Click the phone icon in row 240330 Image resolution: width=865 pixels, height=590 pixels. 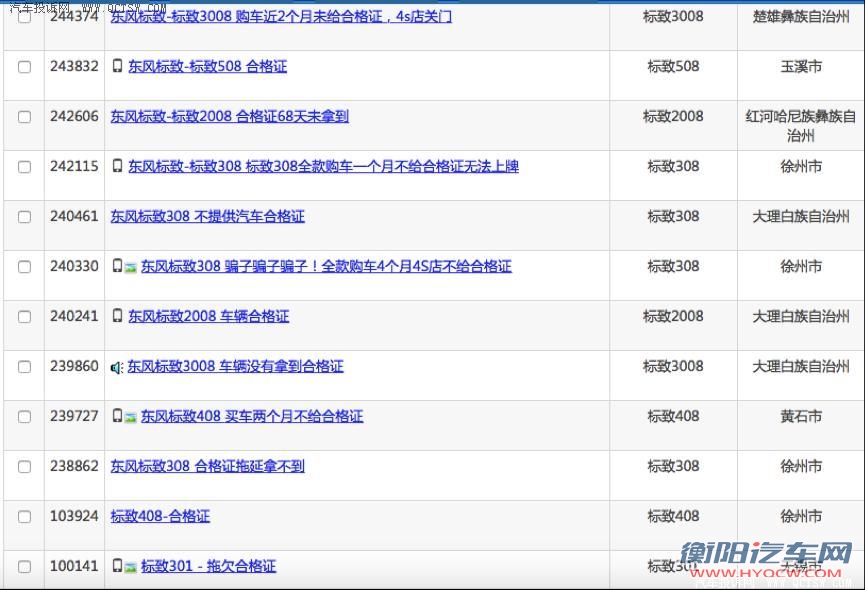(x=117, y=266)
